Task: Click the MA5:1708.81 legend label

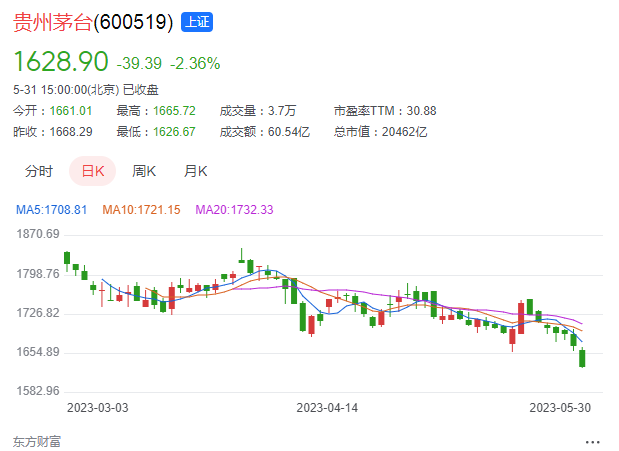Action: click(51, 209)
